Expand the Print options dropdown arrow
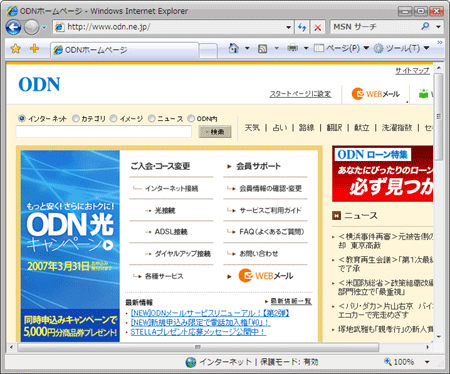 coord(306,49)
